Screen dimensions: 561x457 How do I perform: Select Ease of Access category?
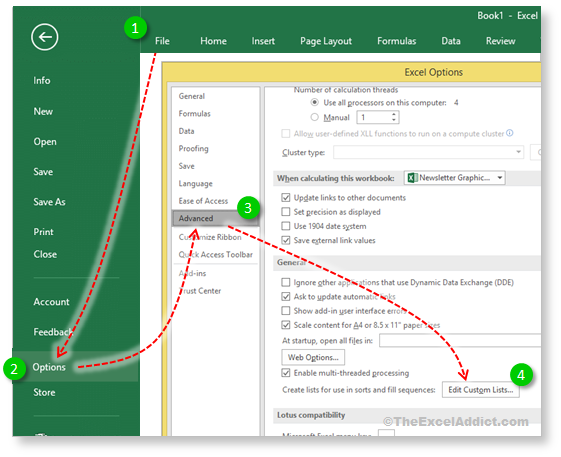tap(203, 201)
